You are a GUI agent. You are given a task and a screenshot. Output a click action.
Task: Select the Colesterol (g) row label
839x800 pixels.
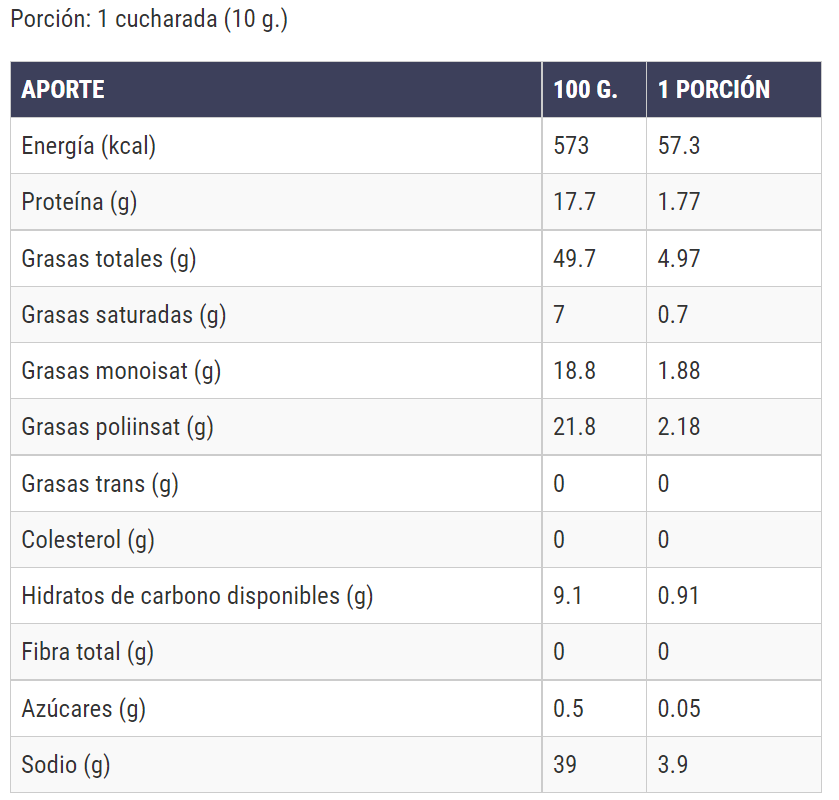88,540
